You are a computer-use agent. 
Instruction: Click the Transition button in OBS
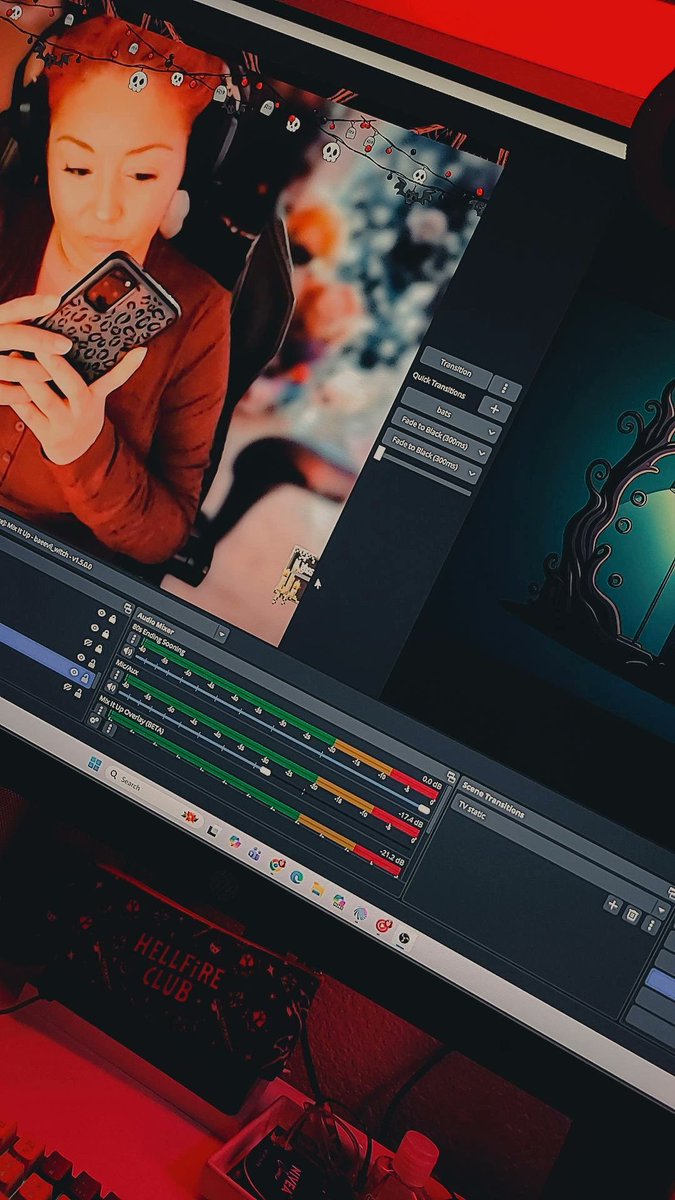click(456, 367)
